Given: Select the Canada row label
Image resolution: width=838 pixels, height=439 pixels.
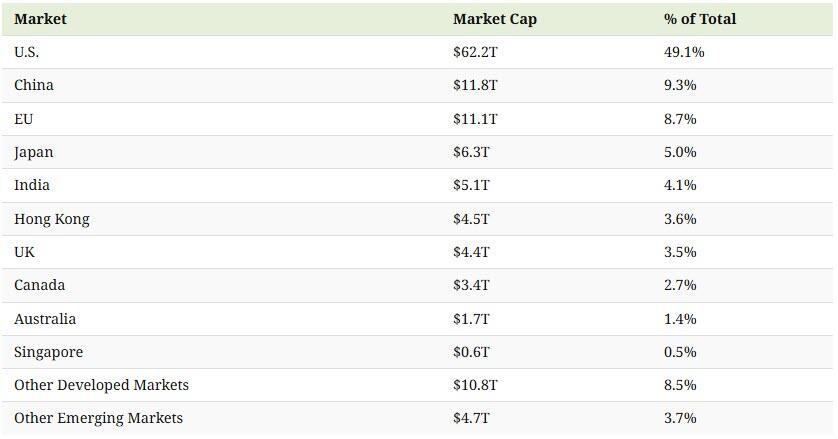Looking at the screenshot, I should click(40, 285).
